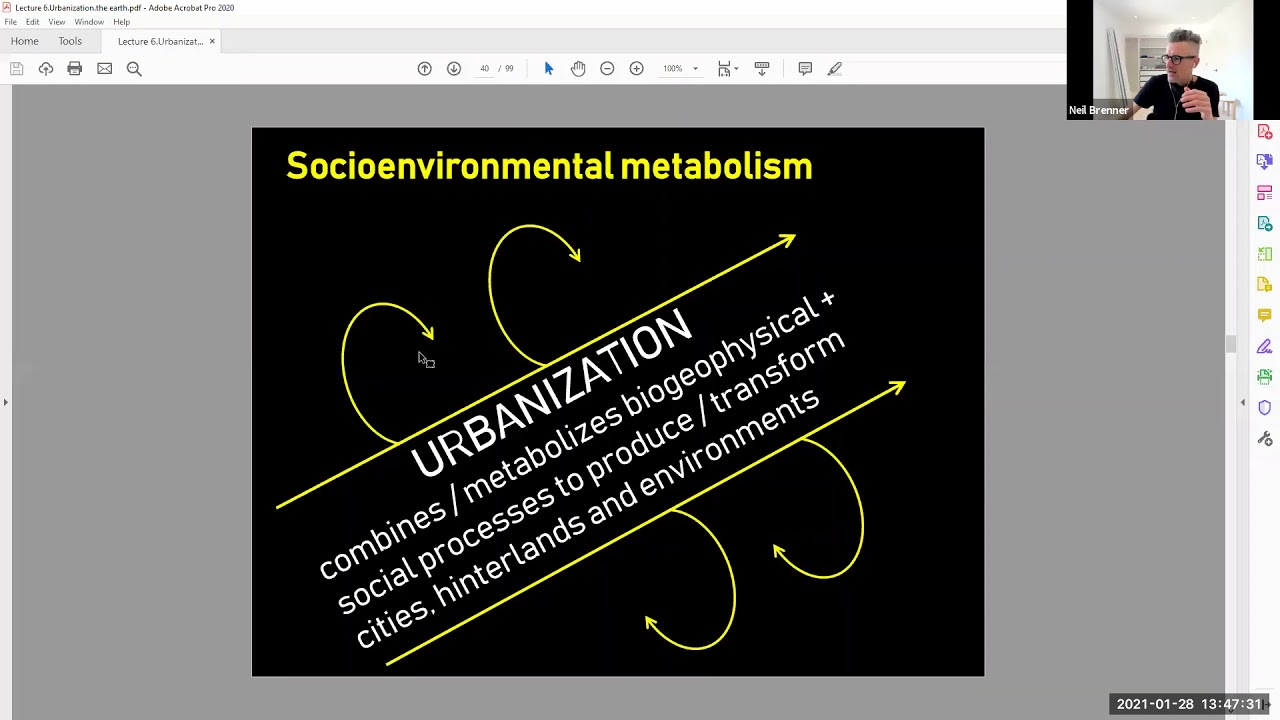Open Organize Pages pink icon

click(x=1265, y=193)
